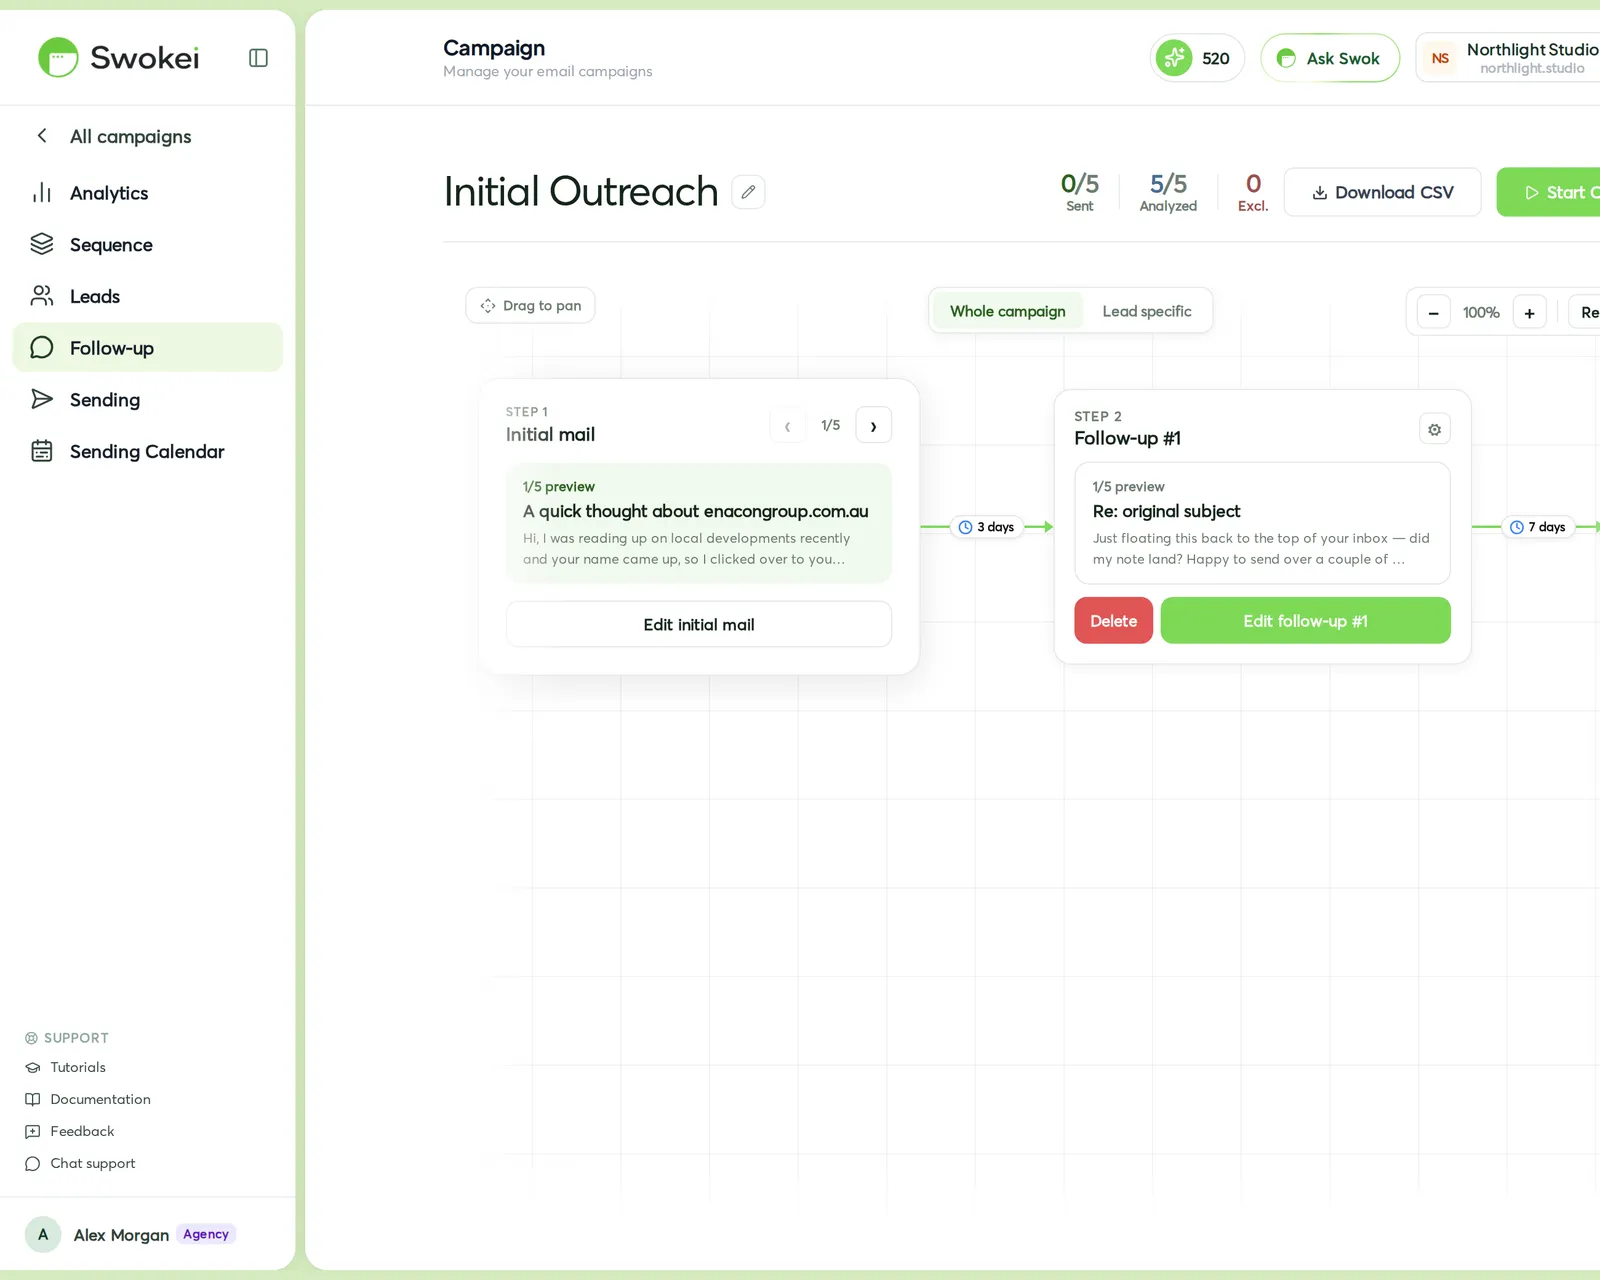Open the Sending Calendar section
The width and height of the screenshot is (1600, 1280).
(148, 451)
